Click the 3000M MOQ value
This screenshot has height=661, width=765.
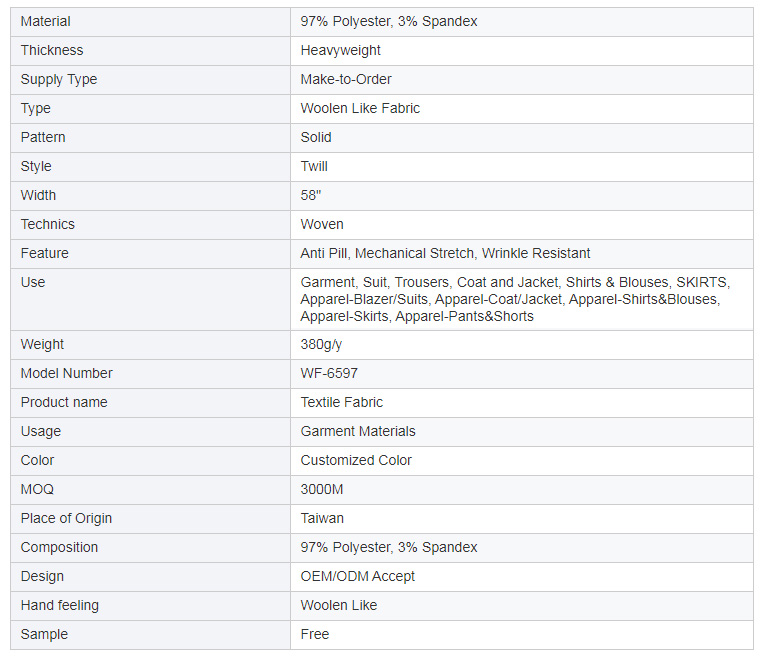pyautogui.click(x=323, y=489)
